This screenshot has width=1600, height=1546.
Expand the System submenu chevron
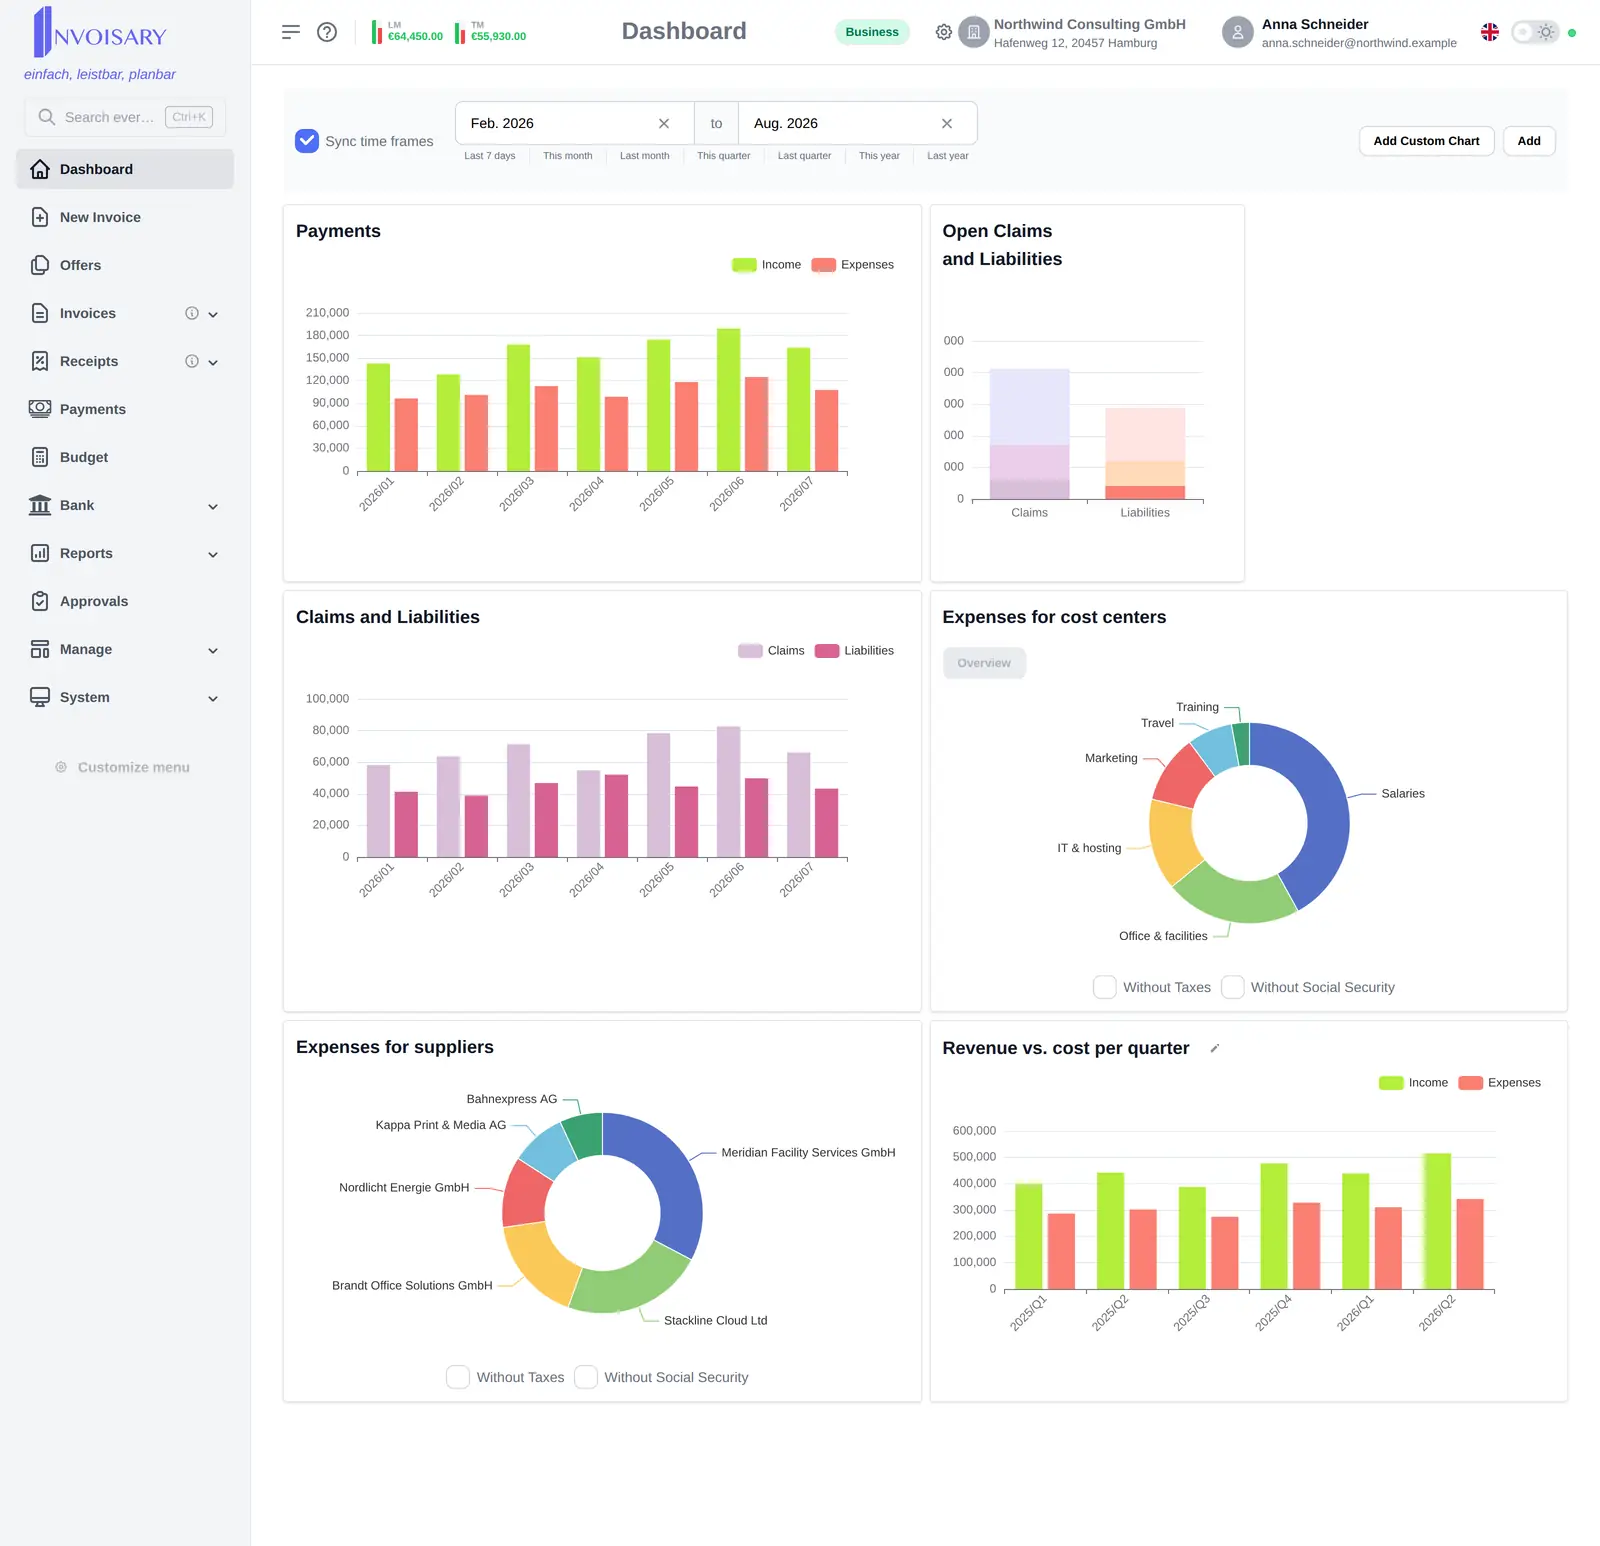point(213,698)
